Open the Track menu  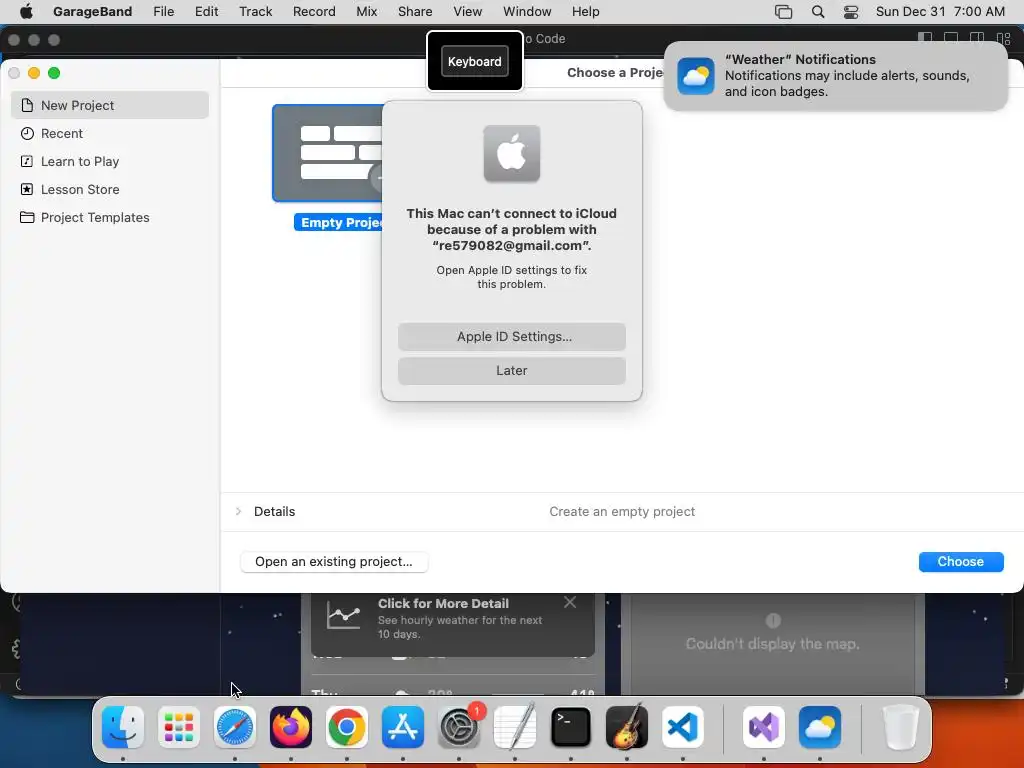(x=255, y=12)
